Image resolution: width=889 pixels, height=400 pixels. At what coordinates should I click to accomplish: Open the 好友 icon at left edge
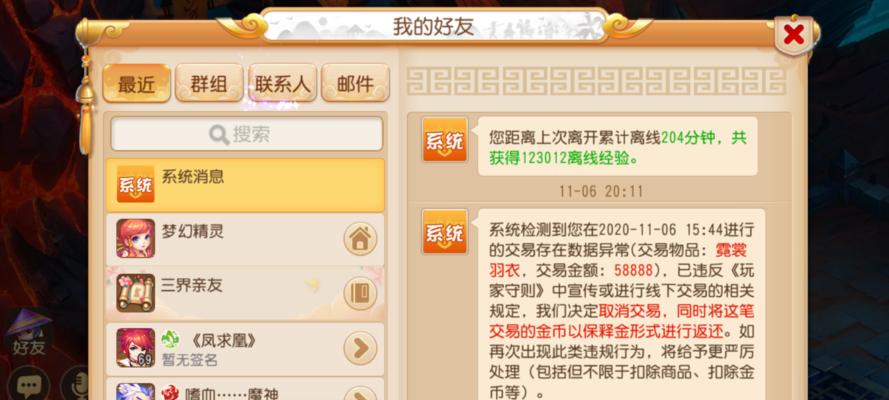pyautogui.click(x=29, y=333)
